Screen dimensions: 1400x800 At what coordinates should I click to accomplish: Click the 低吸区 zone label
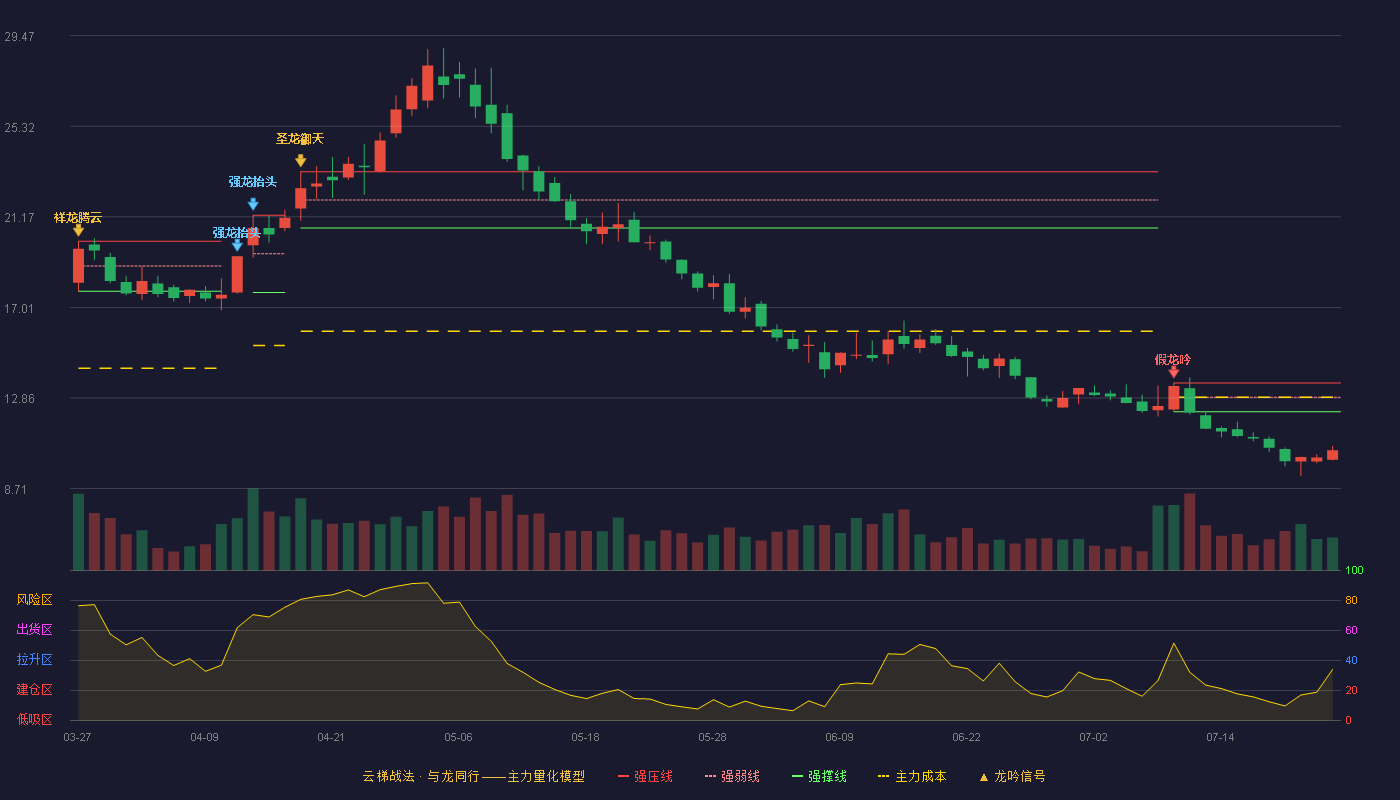[x=34, y=719]
